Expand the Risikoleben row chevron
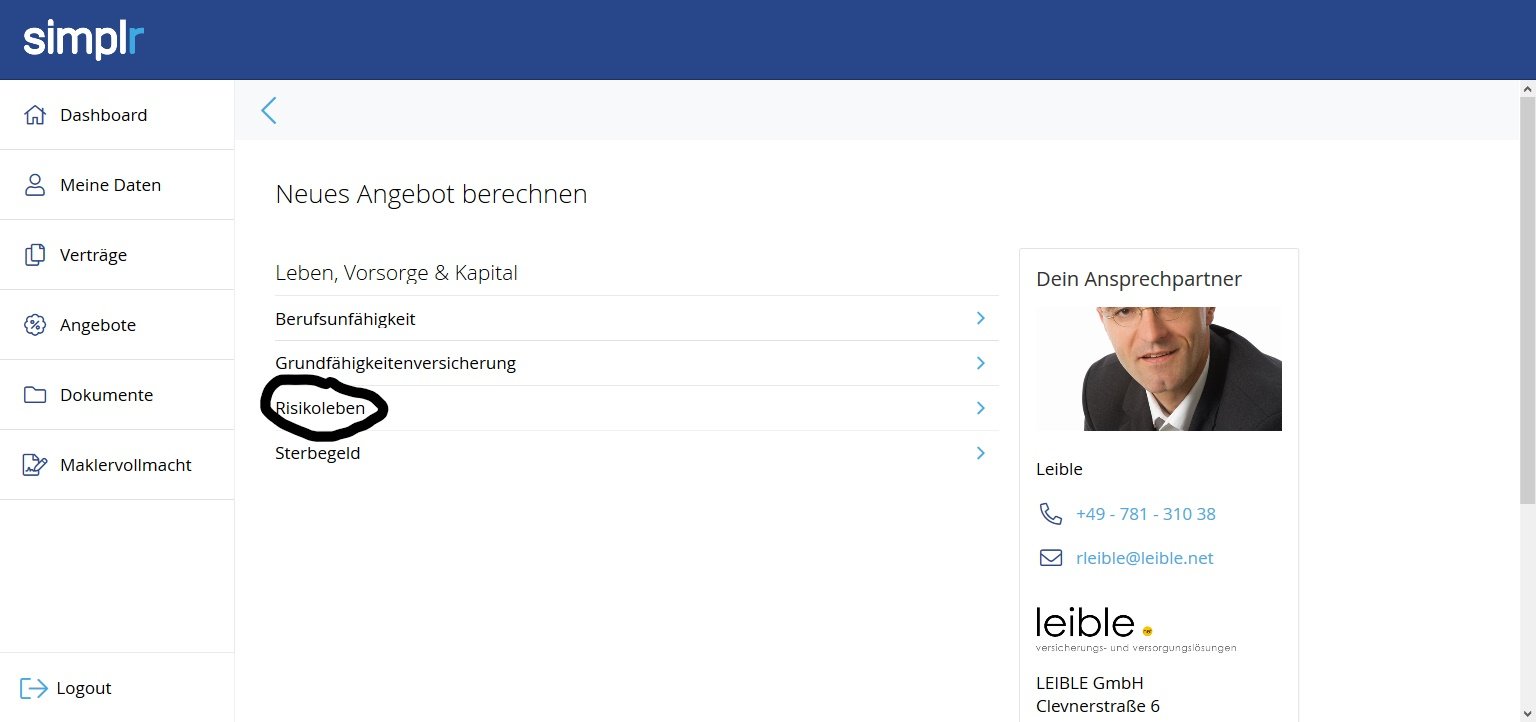 tap(981, 408)
